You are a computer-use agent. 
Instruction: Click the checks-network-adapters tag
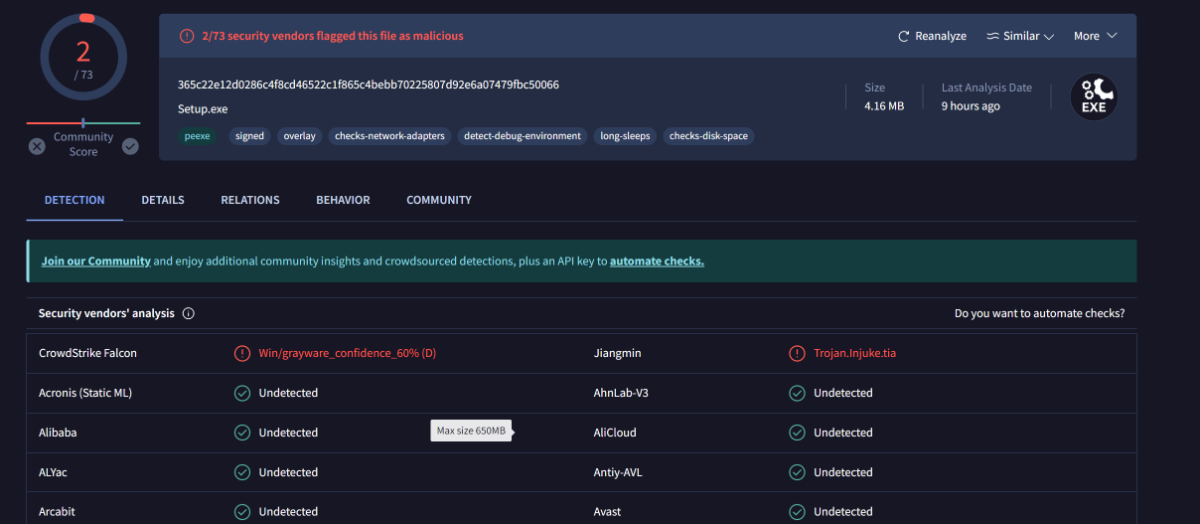coord(389,136)
